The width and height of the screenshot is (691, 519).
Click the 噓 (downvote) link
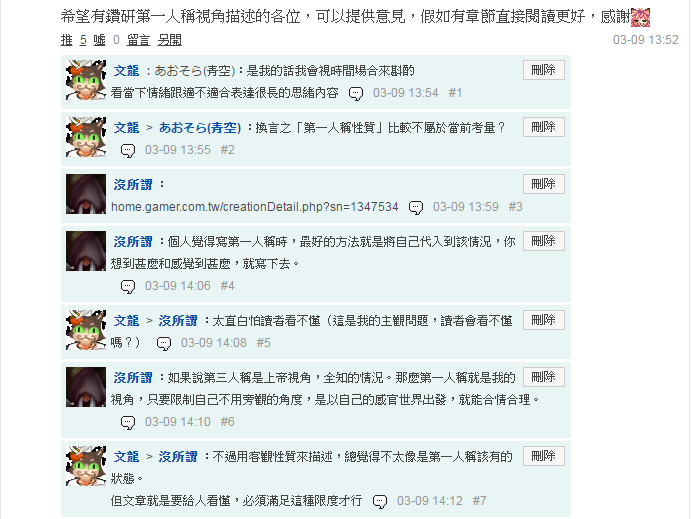[x=100, y=40]
